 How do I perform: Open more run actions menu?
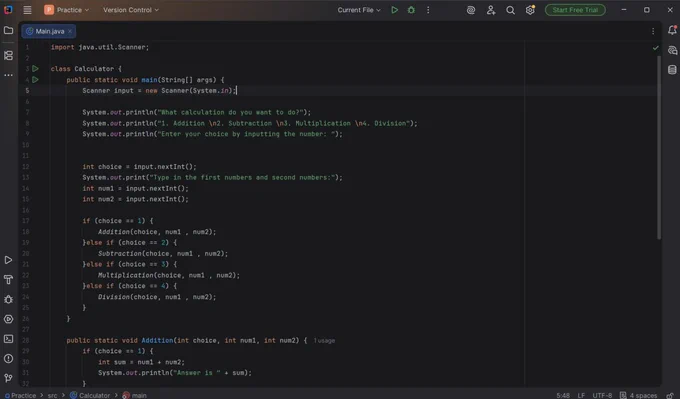click(x=428, y=10)
